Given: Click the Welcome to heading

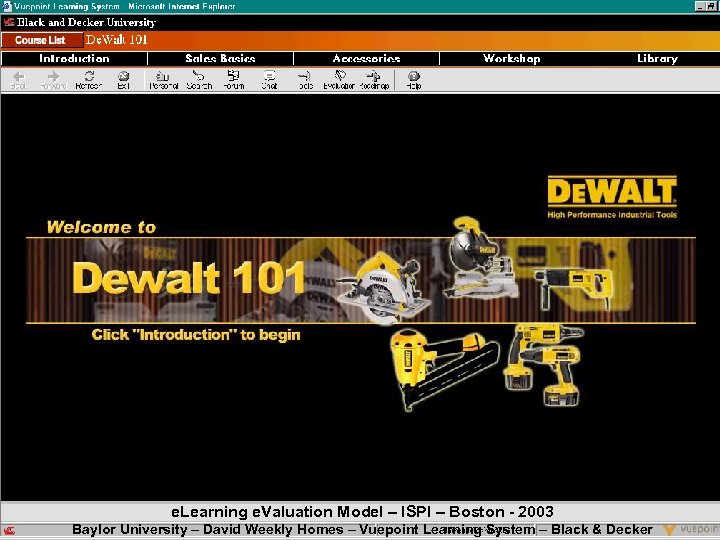Looking at the screenshot, I should (x=101, y=227).
